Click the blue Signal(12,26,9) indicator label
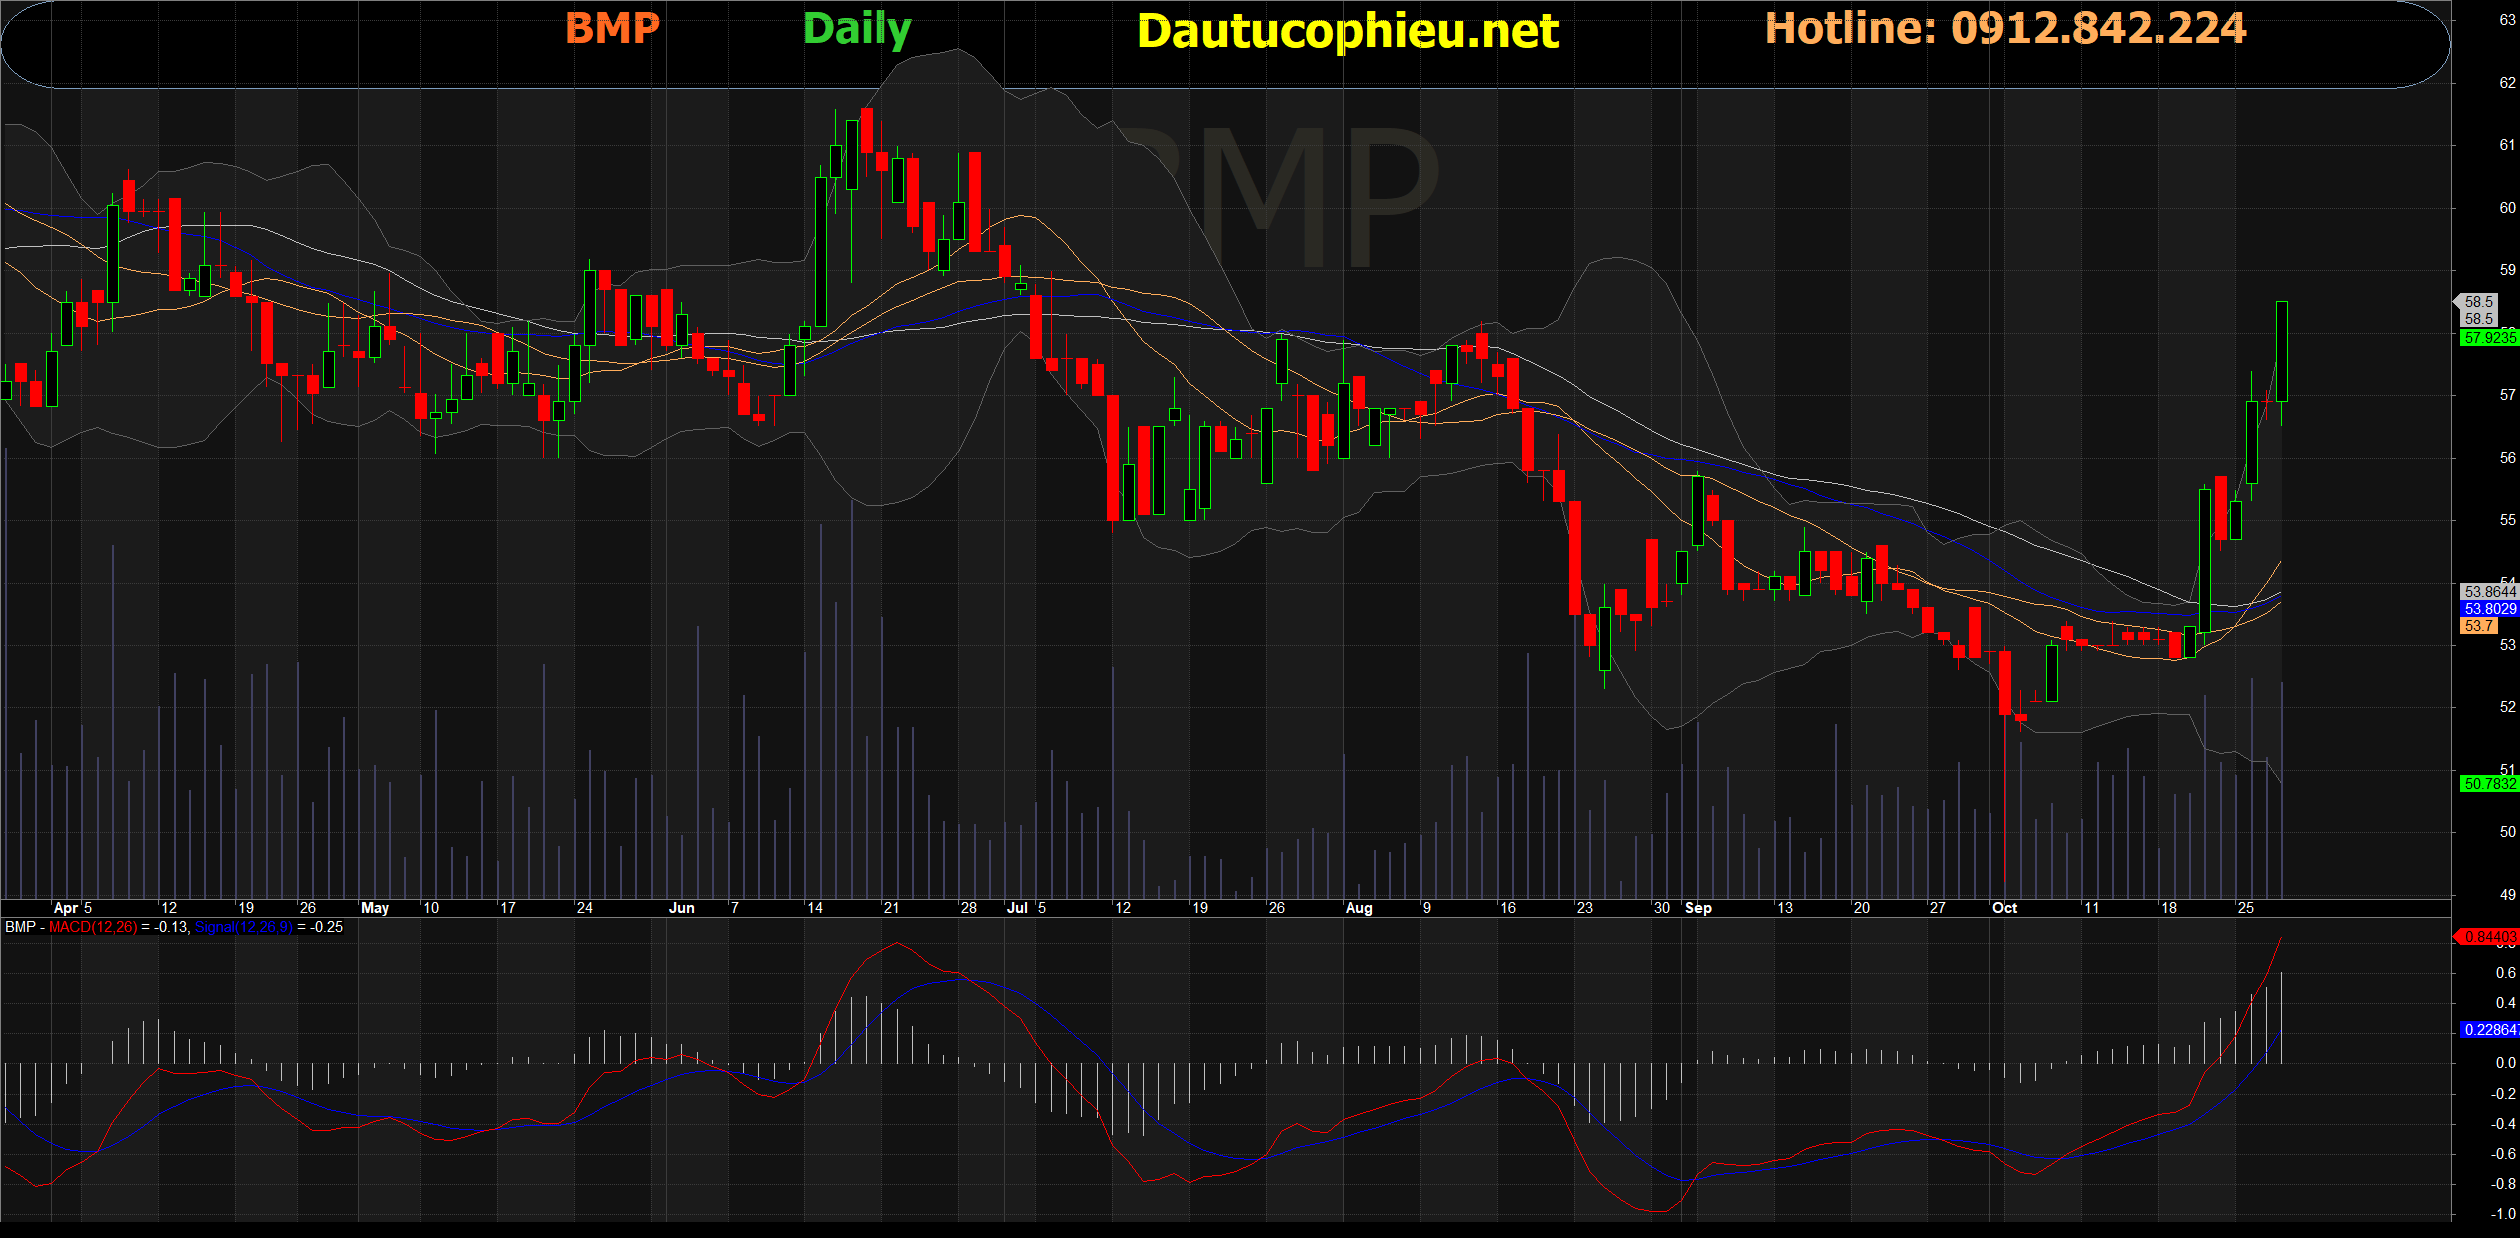 coord(243,927)
